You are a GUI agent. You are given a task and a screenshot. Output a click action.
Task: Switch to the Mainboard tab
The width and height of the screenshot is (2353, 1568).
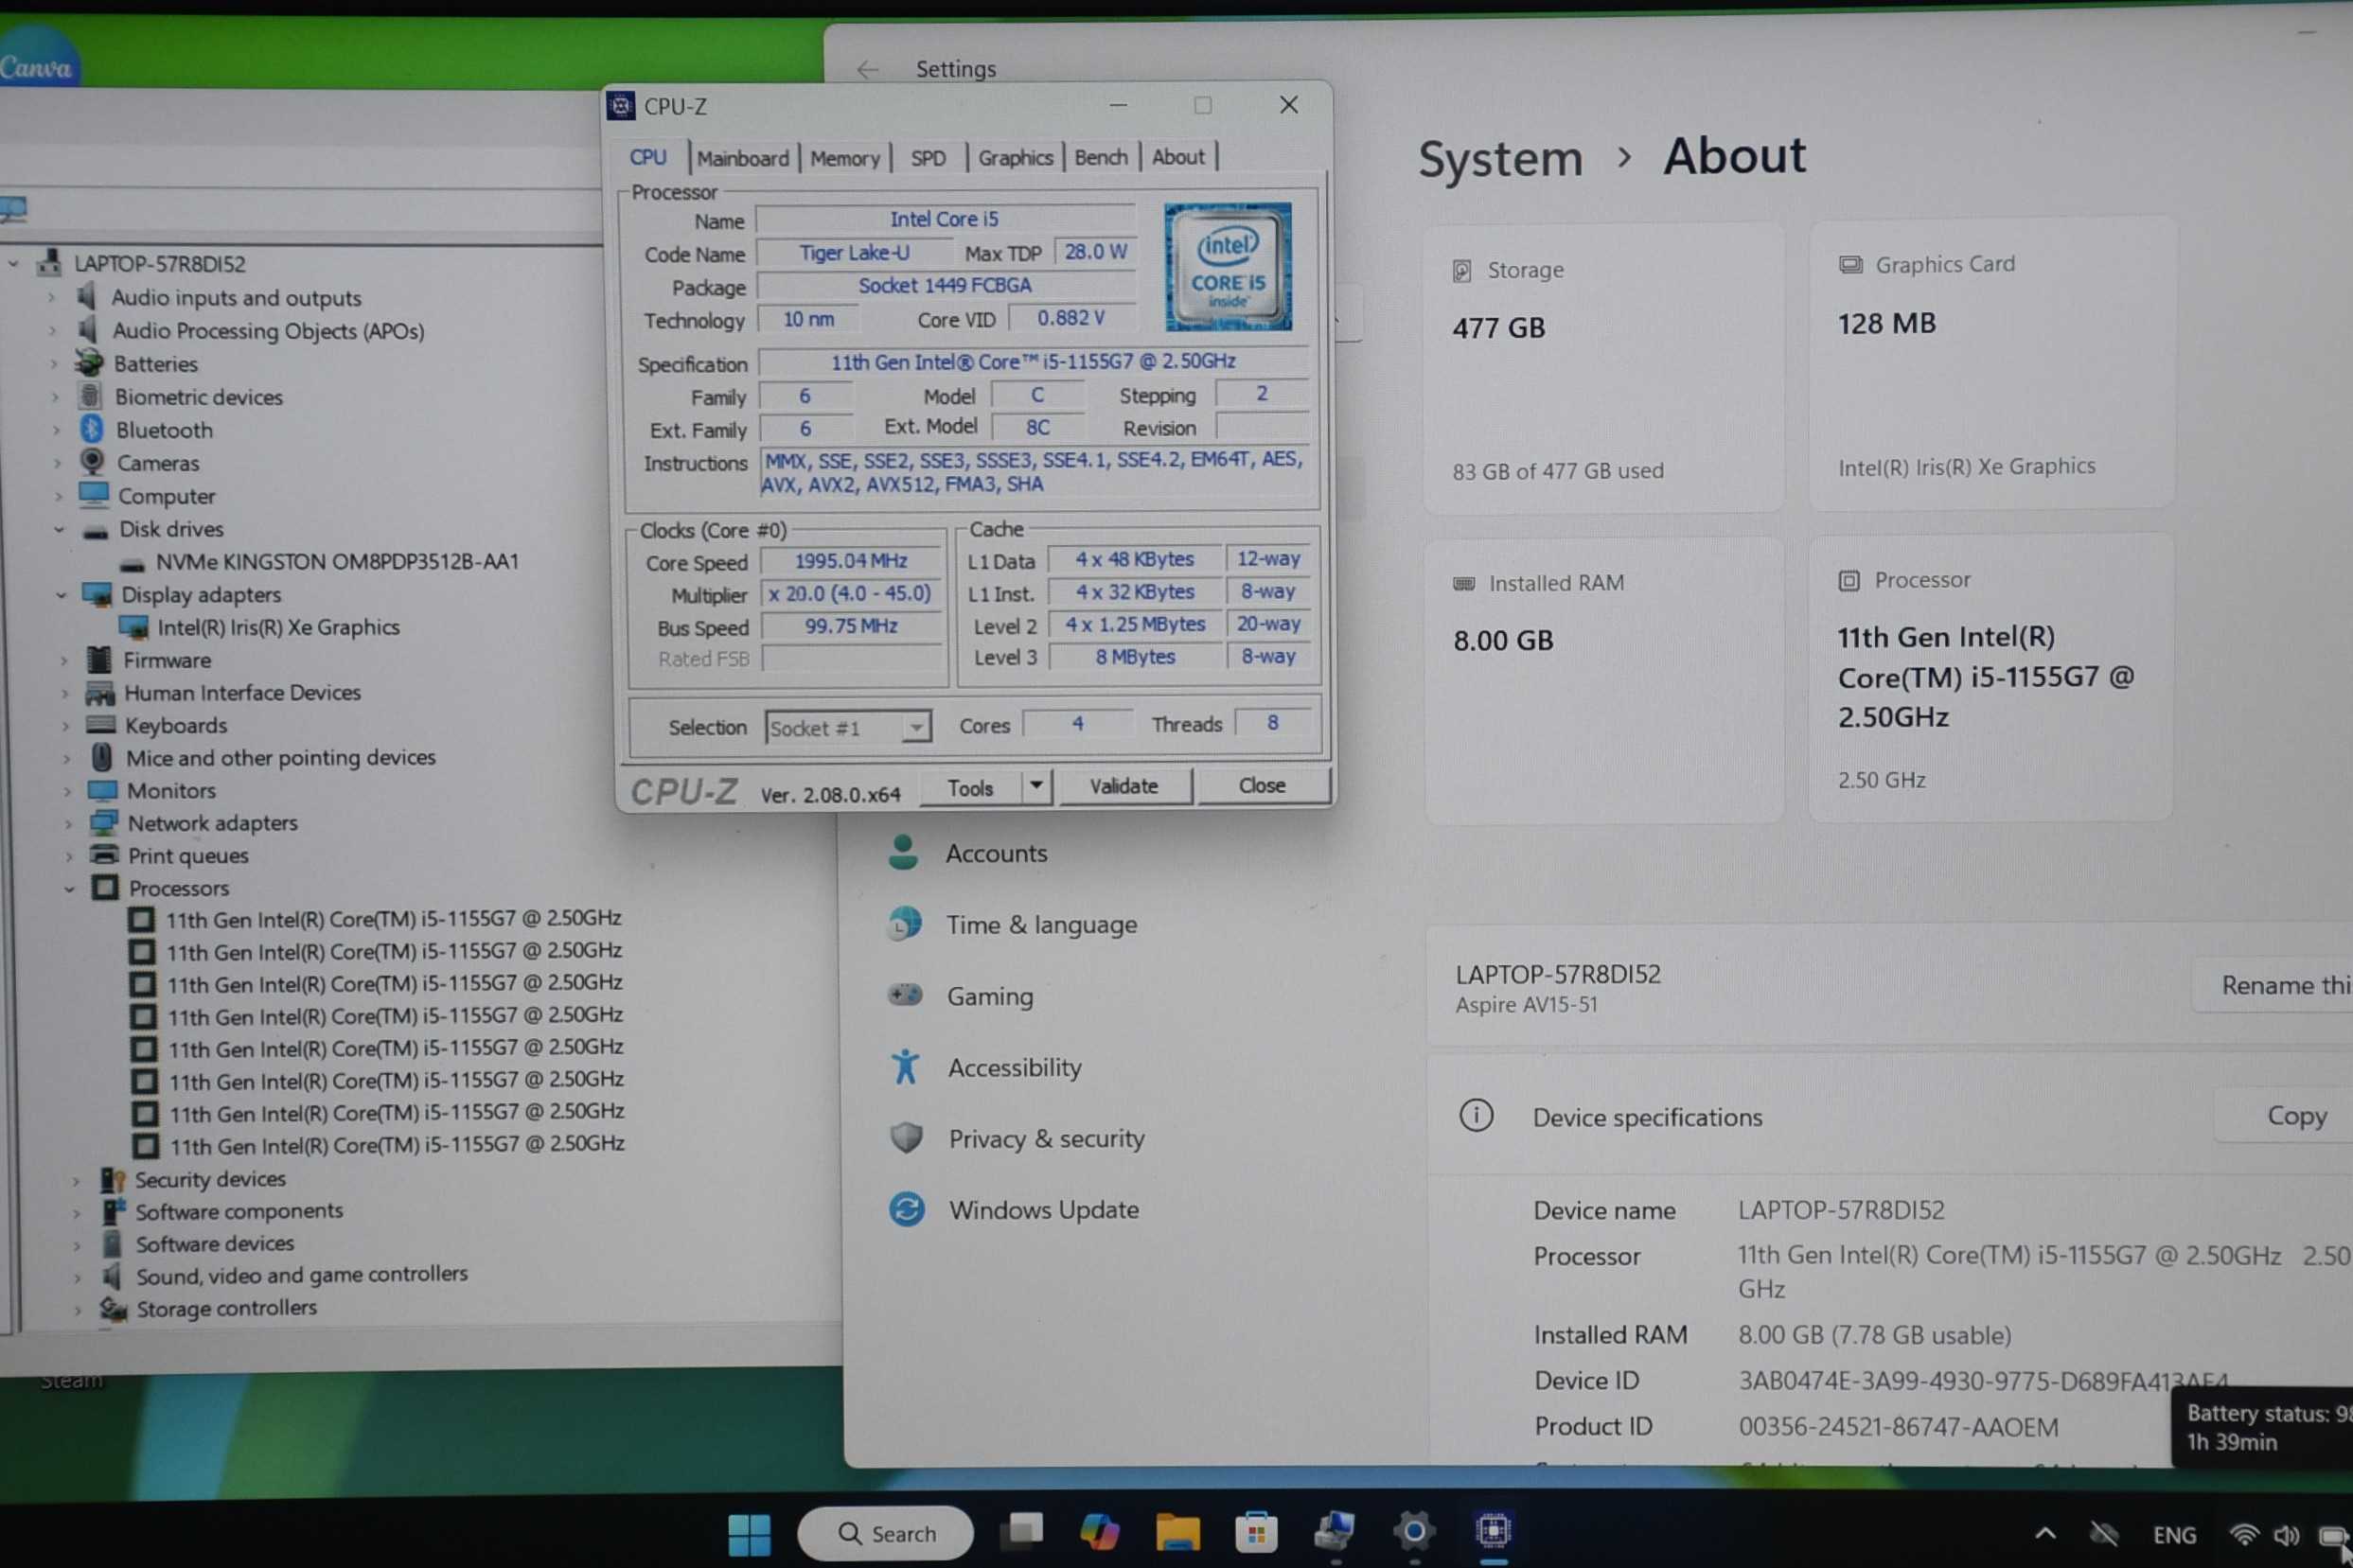742,158
